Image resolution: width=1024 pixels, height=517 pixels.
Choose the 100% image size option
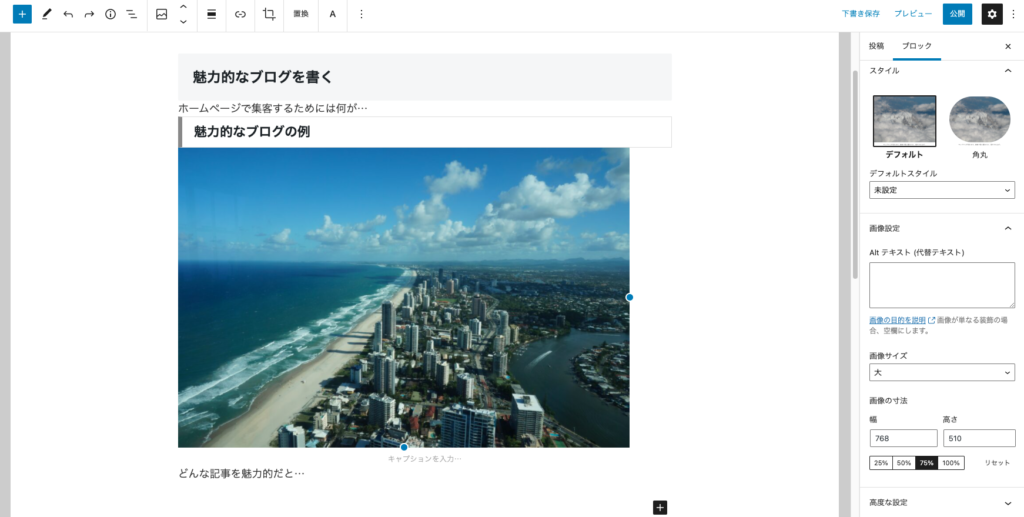[951, 463]
